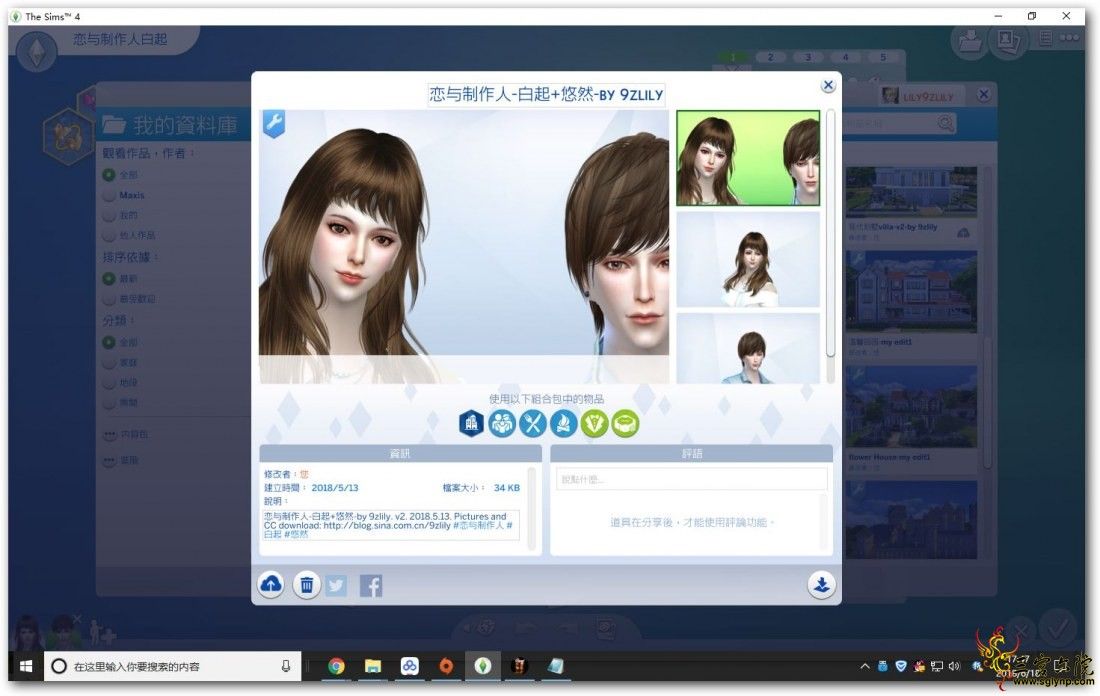Click search magnifier in Gallery window

click(946, 123)
